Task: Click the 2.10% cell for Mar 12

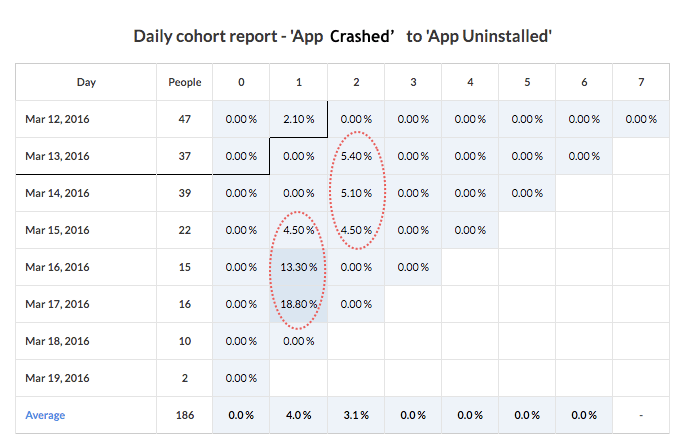Action: pyautogui.click(x=298, y=119)
